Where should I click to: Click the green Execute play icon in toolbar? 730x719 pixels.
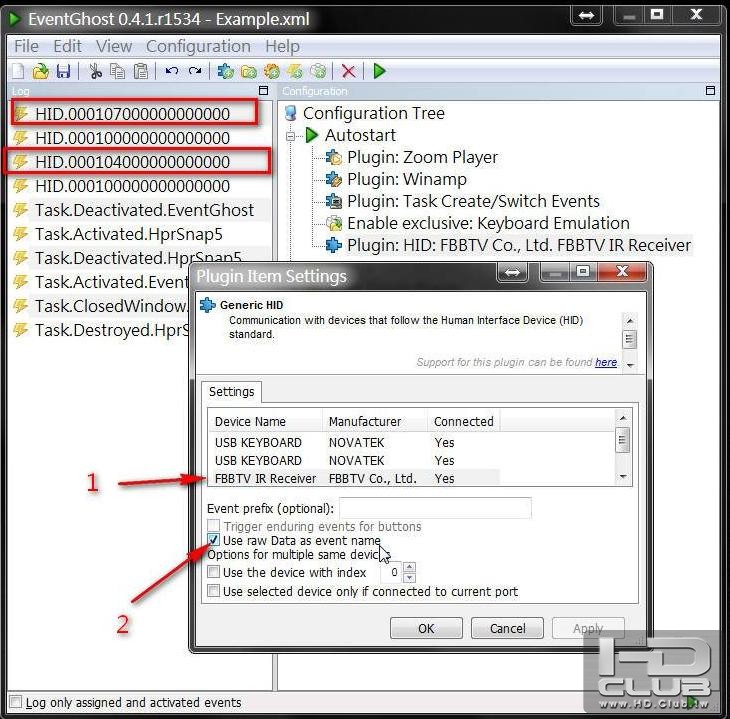pyautogui.click(x=380, y=71)
